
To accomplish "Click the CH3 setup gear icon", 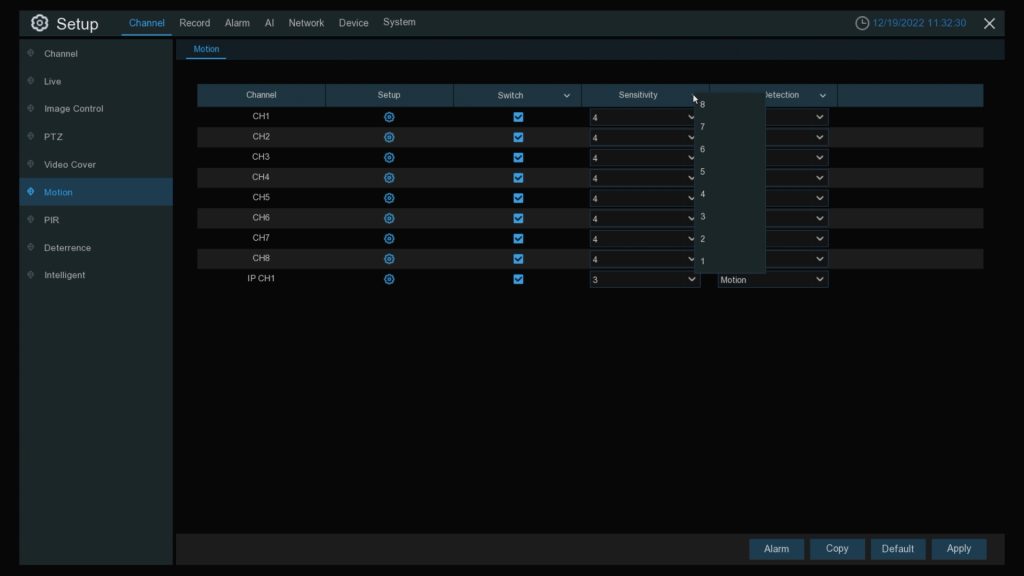I will 389,158.
